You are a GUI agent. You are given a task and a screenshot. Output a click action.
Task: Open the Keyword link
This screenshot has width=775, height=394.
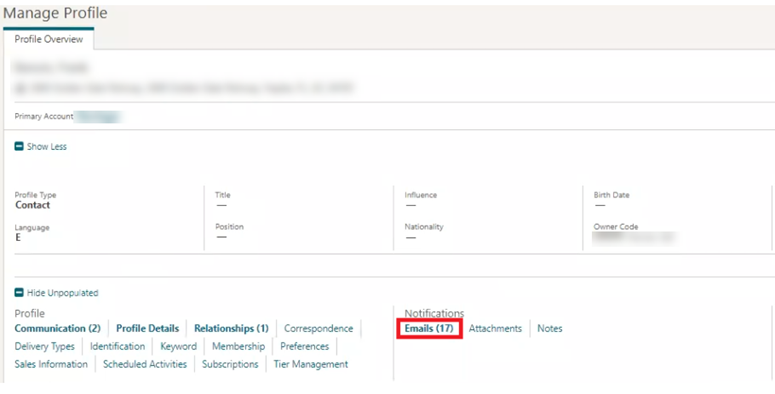click(178, 347)
